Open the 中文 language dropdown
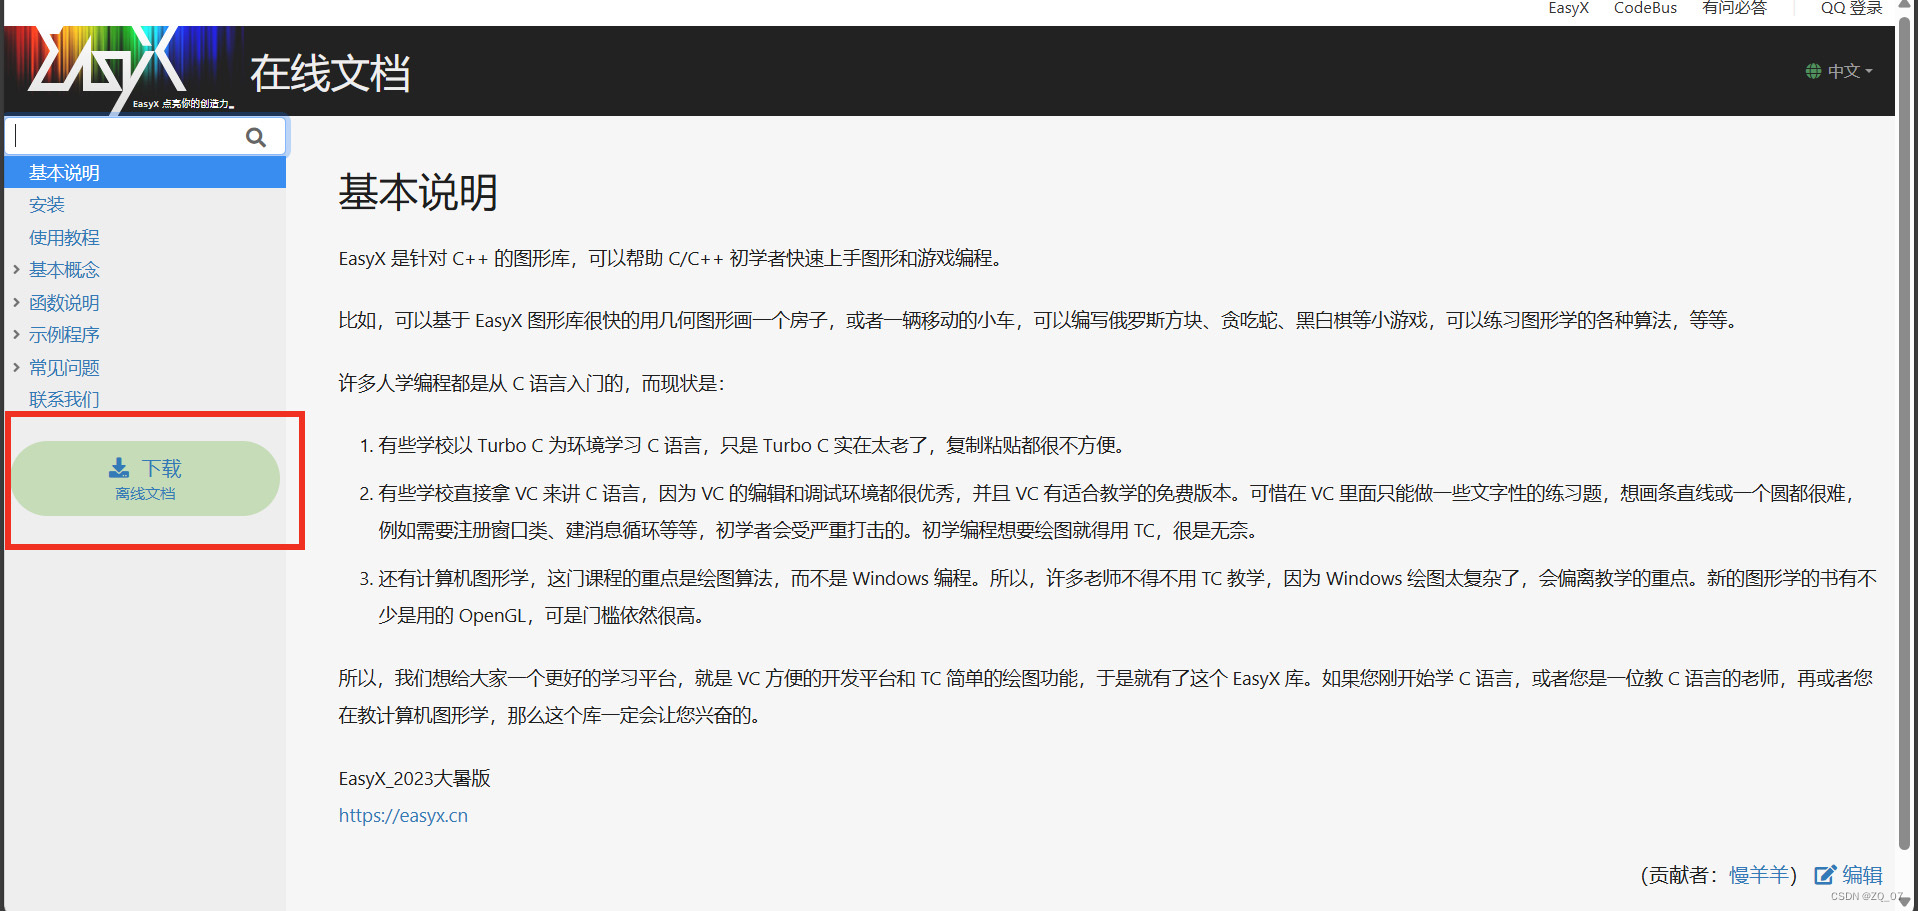The image size is (1918, 911). pyautogui.click(x=1845, y=70)
